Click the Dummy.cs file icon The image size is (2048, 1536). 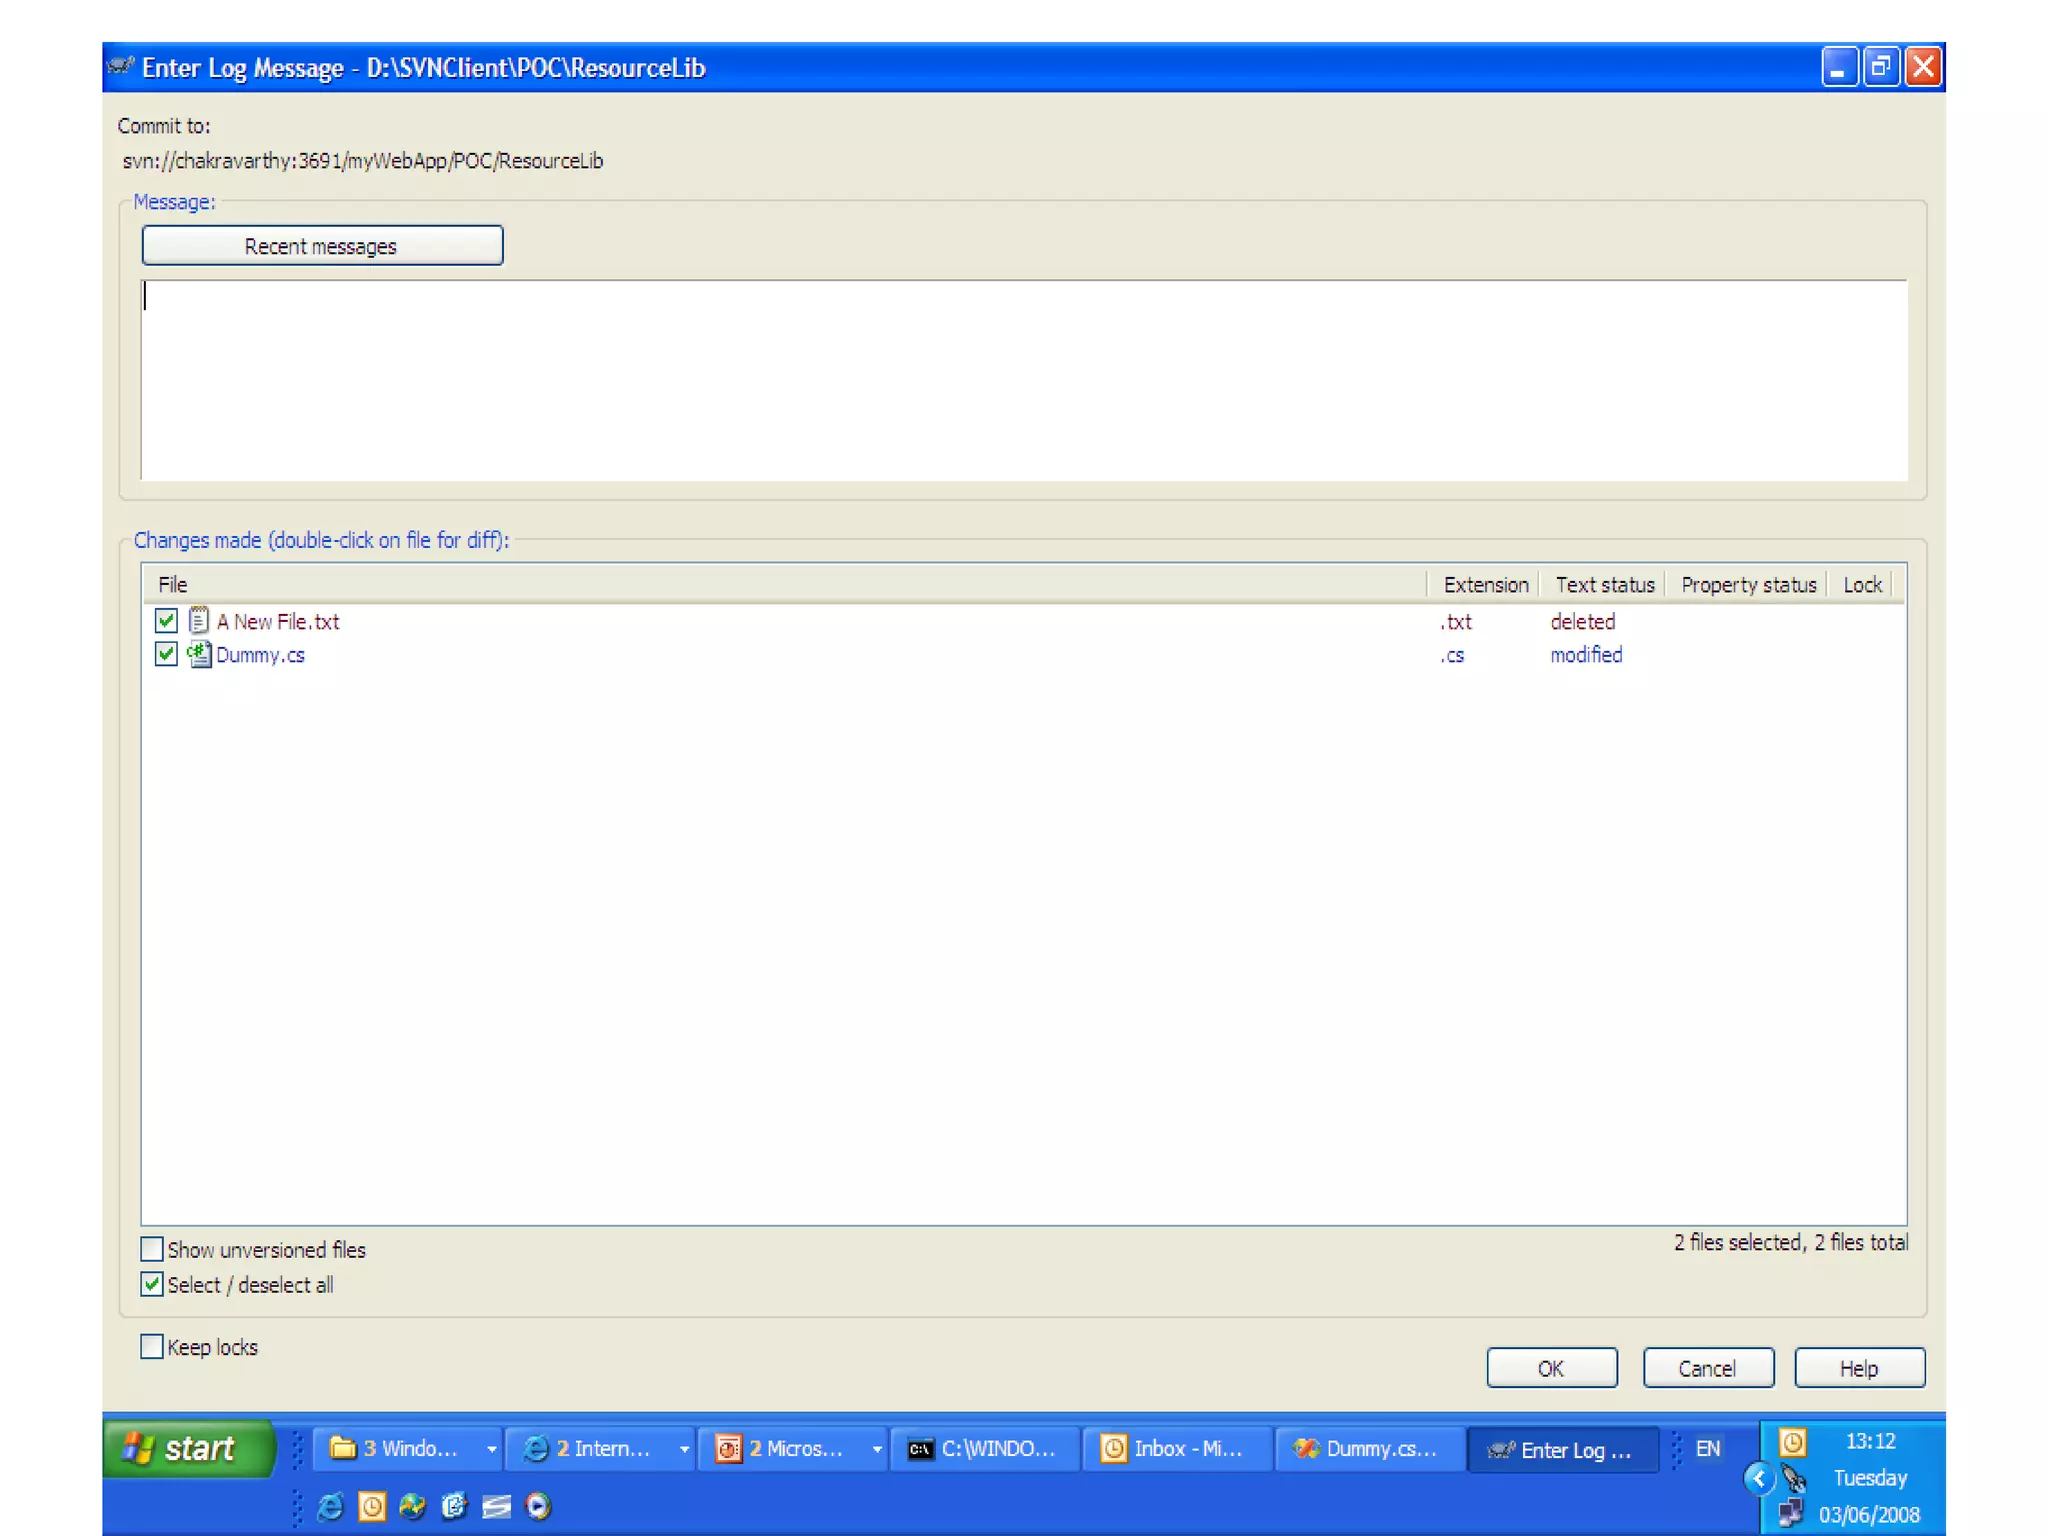click(199, 655)
